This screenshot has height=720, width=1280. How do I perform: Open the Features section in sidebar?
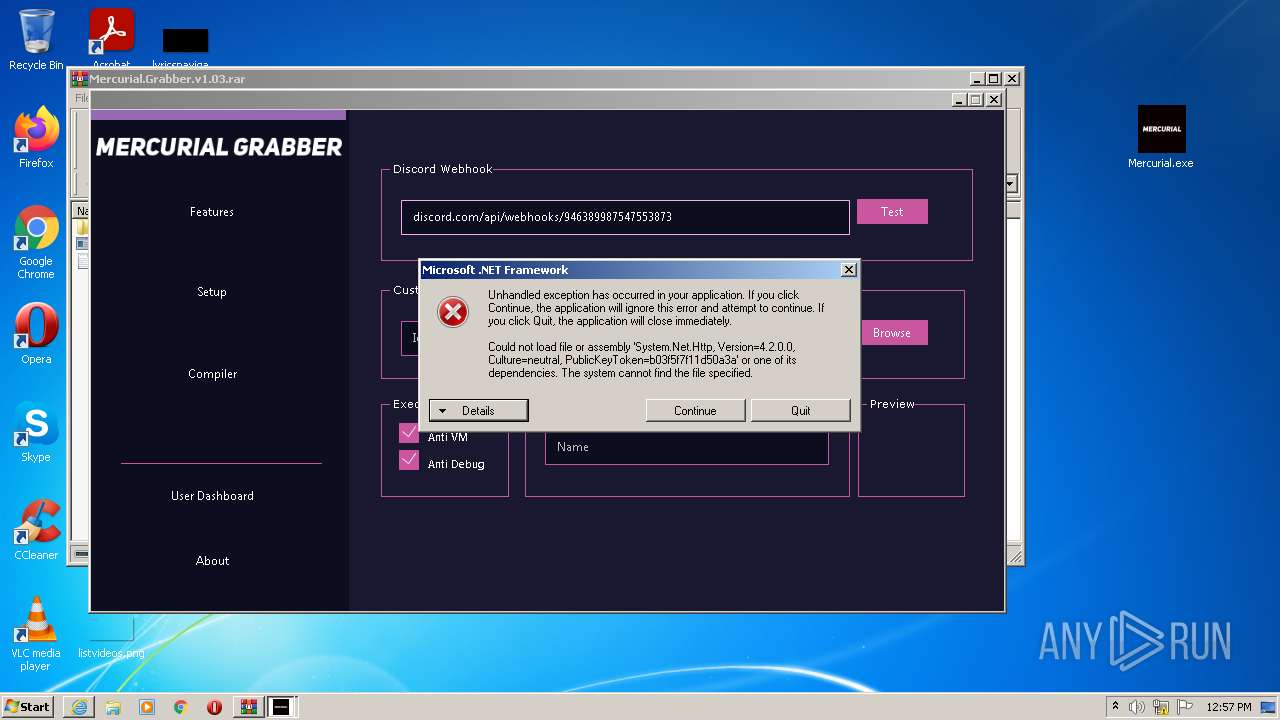[x=212, y=212]
